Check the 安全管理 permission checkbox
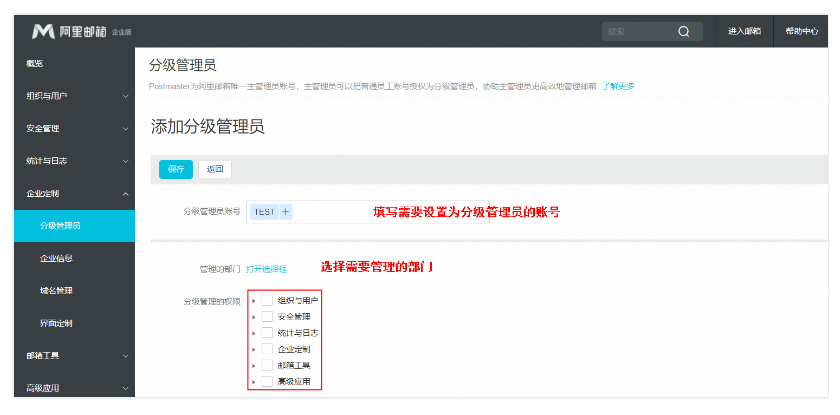Viewport: 840px width, 415px height. pos(267,316)
